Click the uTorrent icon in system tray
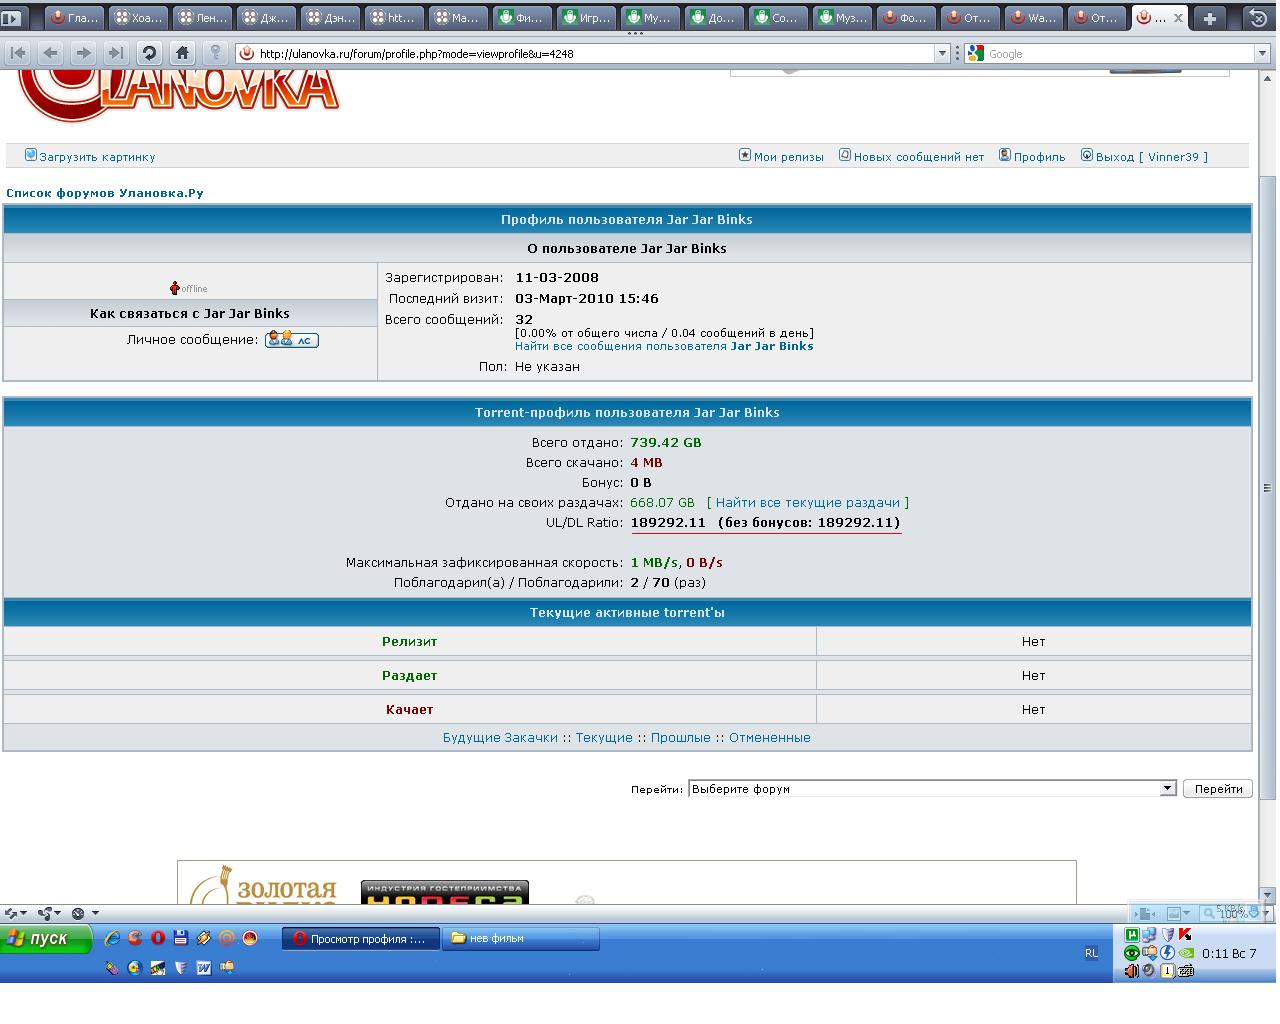This screenshot has height=1024, width=1280. (1132, 935)
